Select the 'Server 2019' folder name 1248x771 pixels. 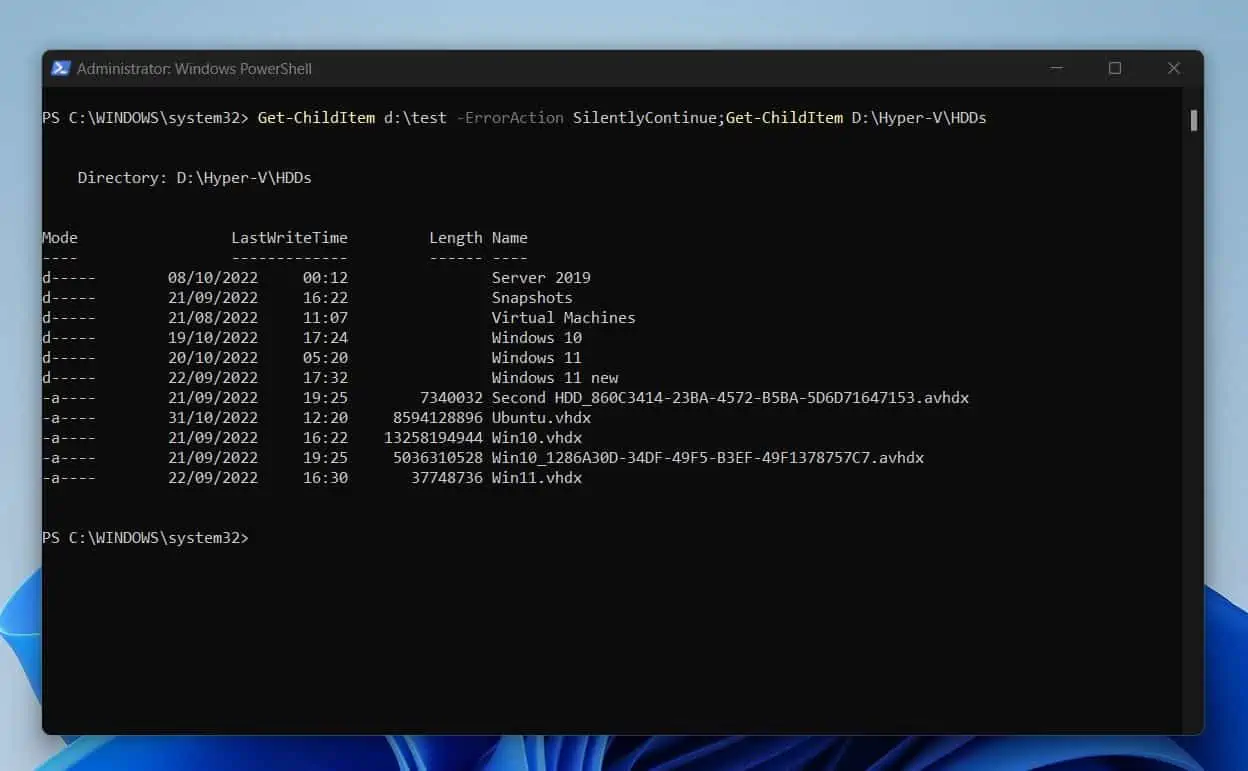(x=541, y=278)
